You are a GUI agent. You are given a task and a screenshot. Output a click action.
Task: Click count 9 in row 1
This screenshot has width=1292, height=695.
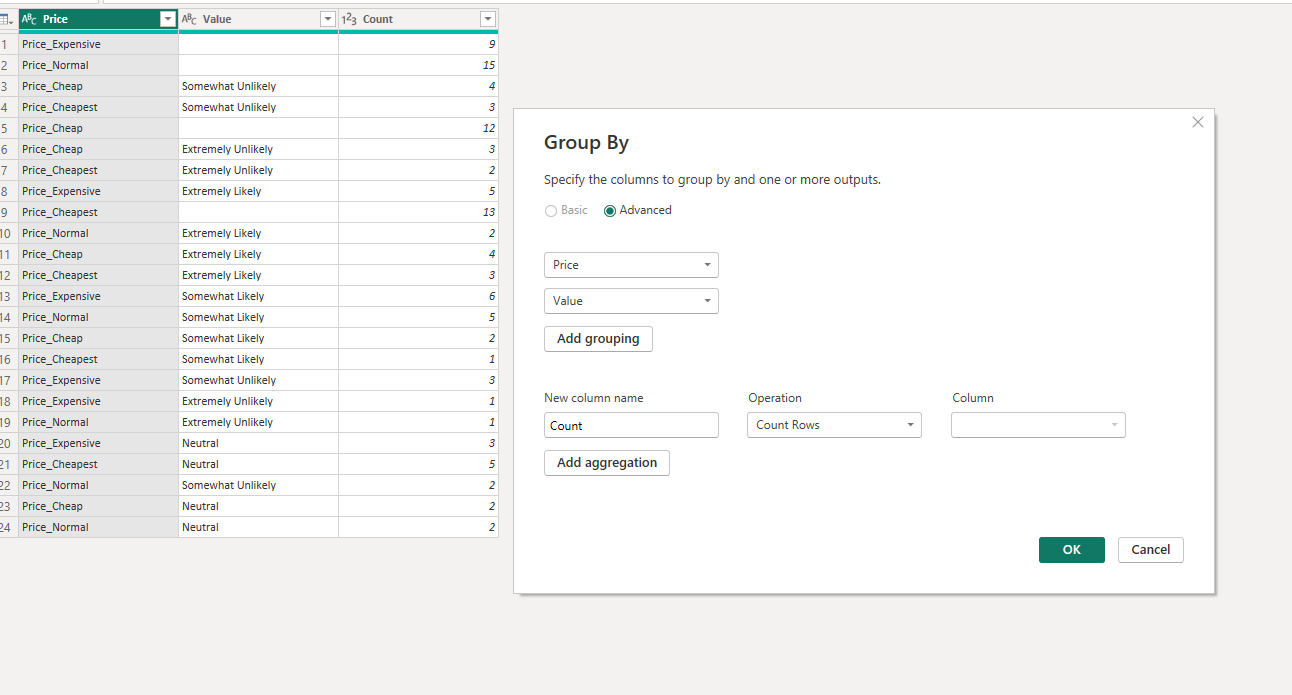click(x=418, y=44)
